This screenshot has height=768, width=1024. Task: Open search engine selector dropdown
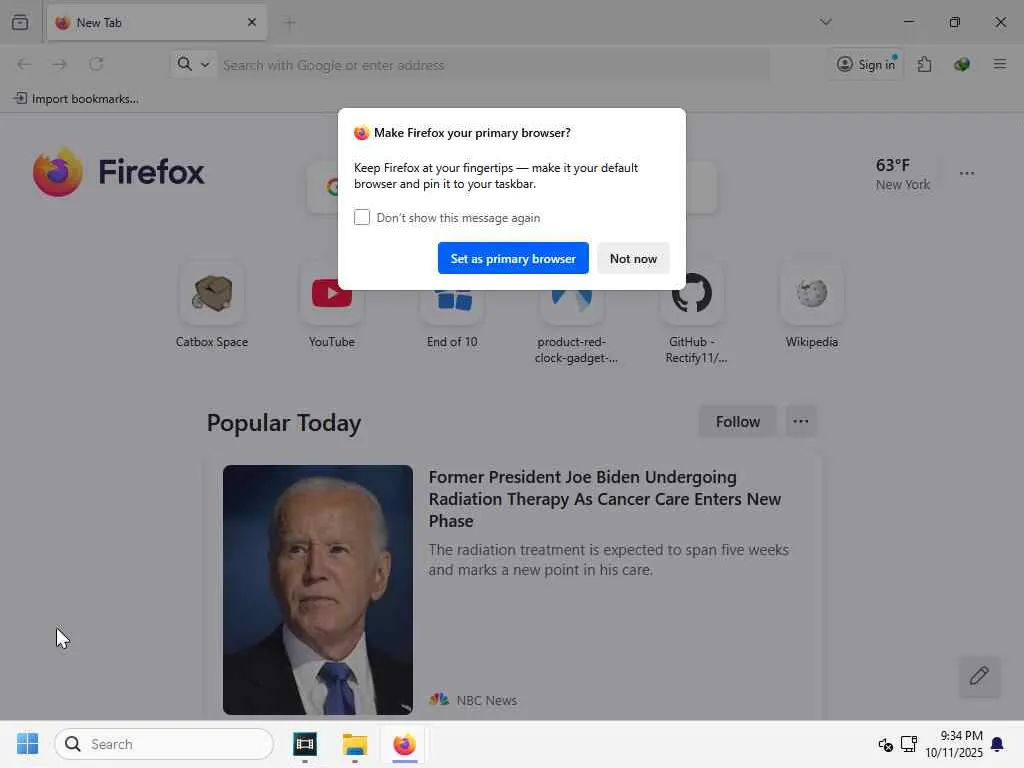point(193,64)
